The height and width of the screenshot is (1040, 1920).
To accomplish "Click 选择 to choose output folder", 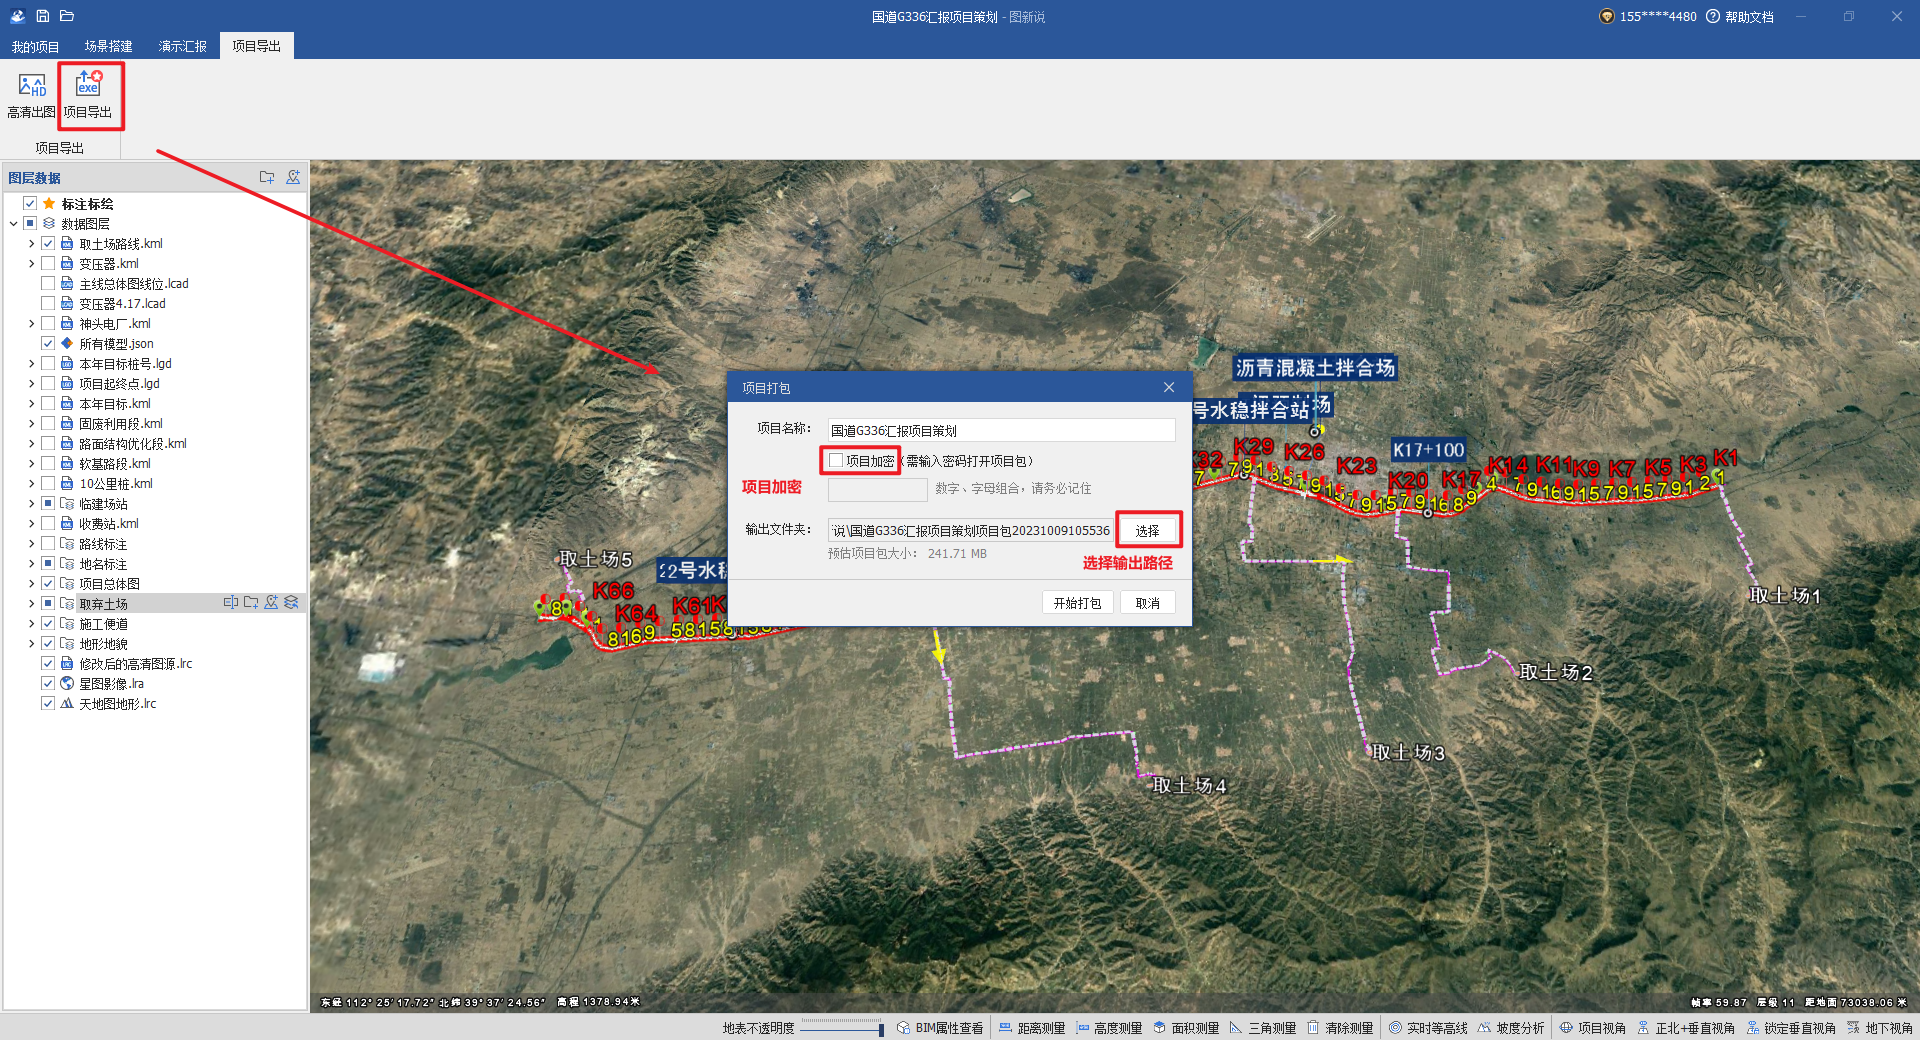I will 1147,531.
